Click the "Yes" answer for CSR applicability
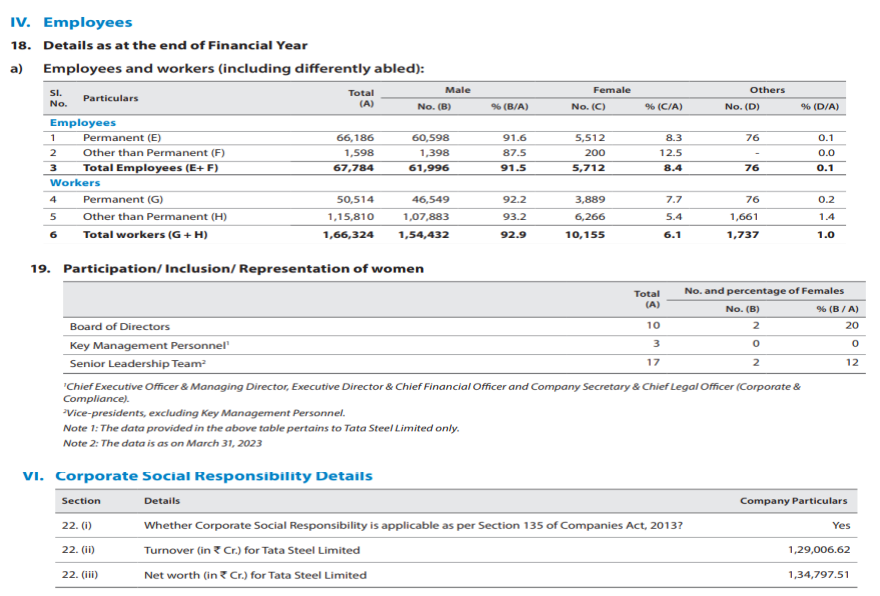 840,525
